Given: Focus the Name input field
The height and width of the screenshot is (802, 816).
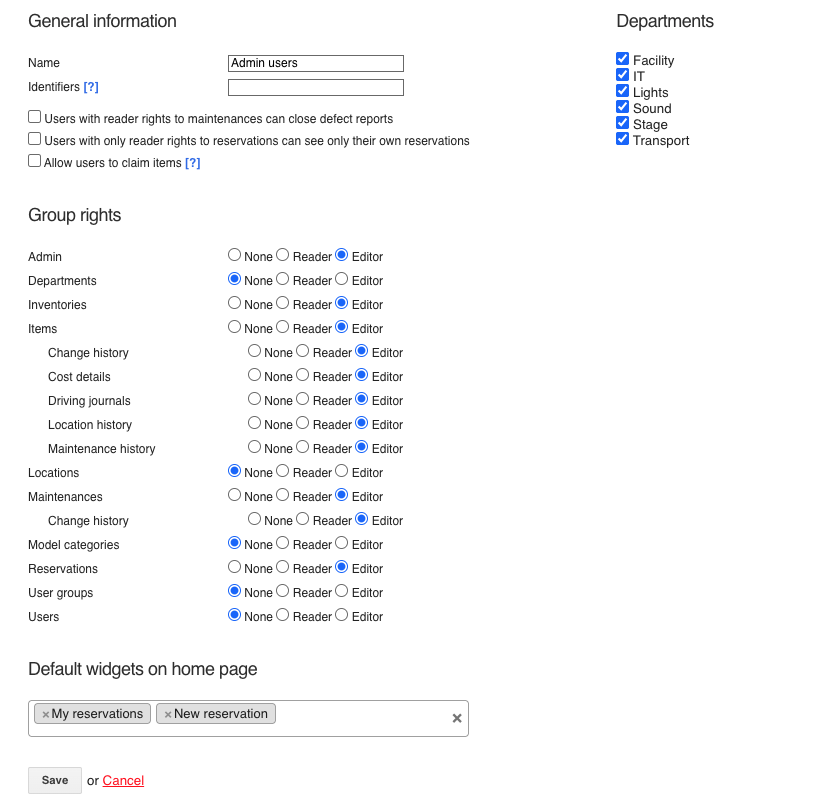Looking at the screenshot, I should coord(316,63).
